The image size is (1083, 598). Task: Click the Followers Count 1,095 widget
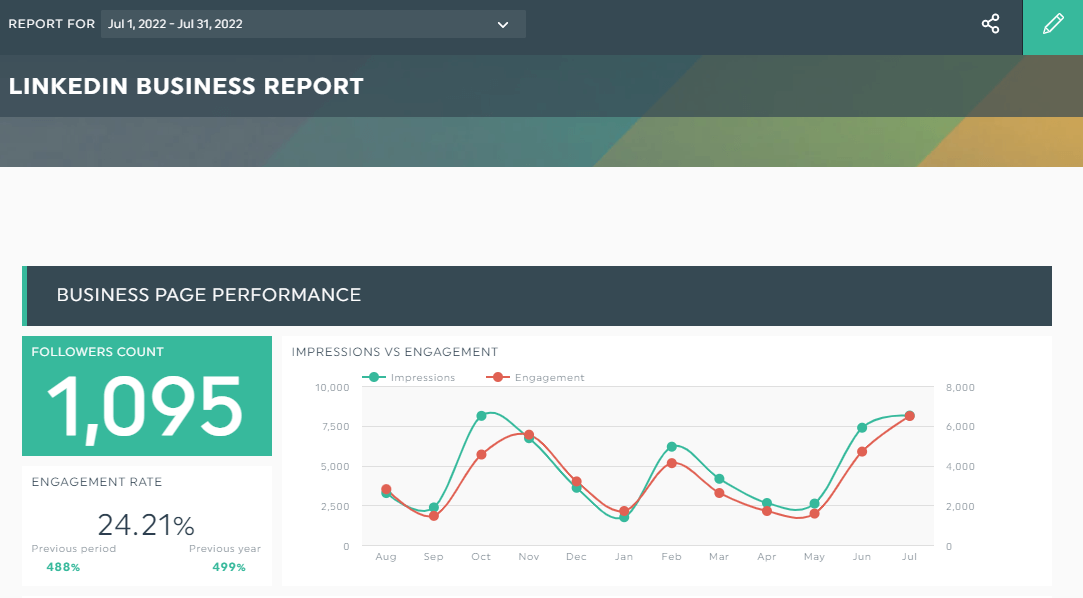coord(147,396)
